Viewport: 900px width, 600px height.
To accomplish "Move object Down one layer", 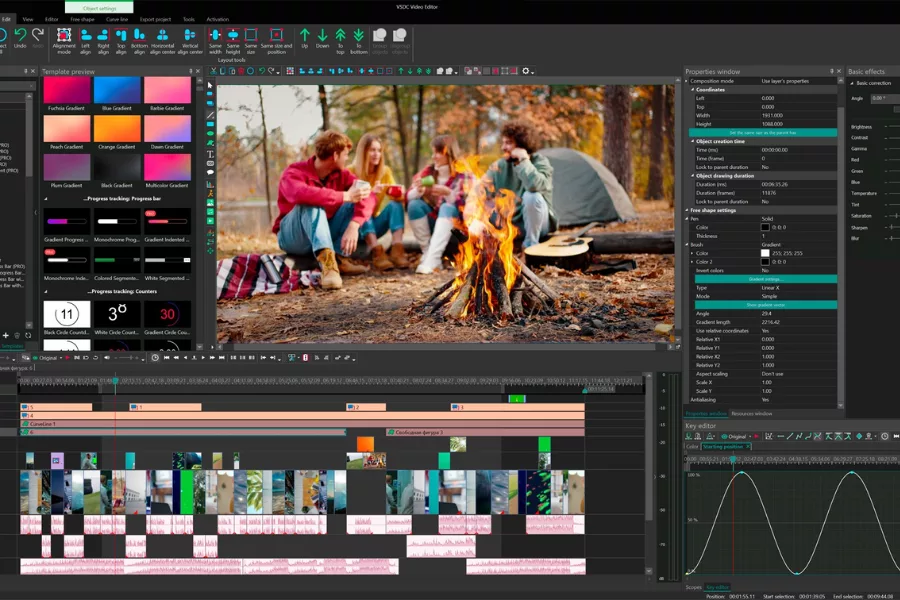I will point(323,36).
